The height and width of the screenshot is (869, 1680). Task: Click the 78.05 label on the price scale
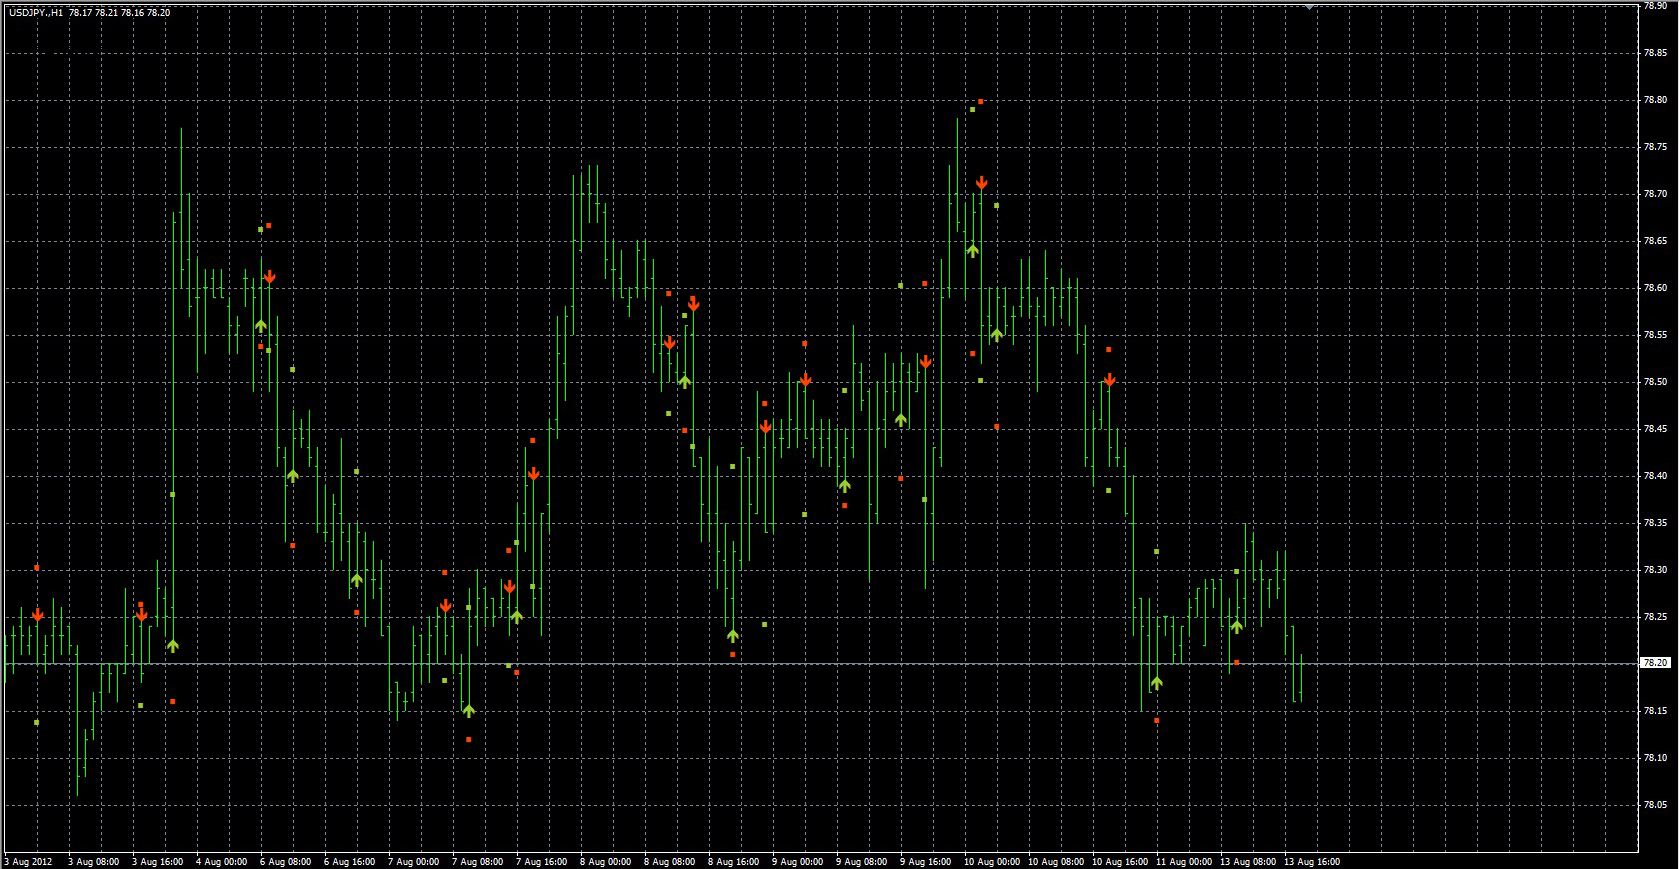pyautogui.click(x=1655, y=805)
